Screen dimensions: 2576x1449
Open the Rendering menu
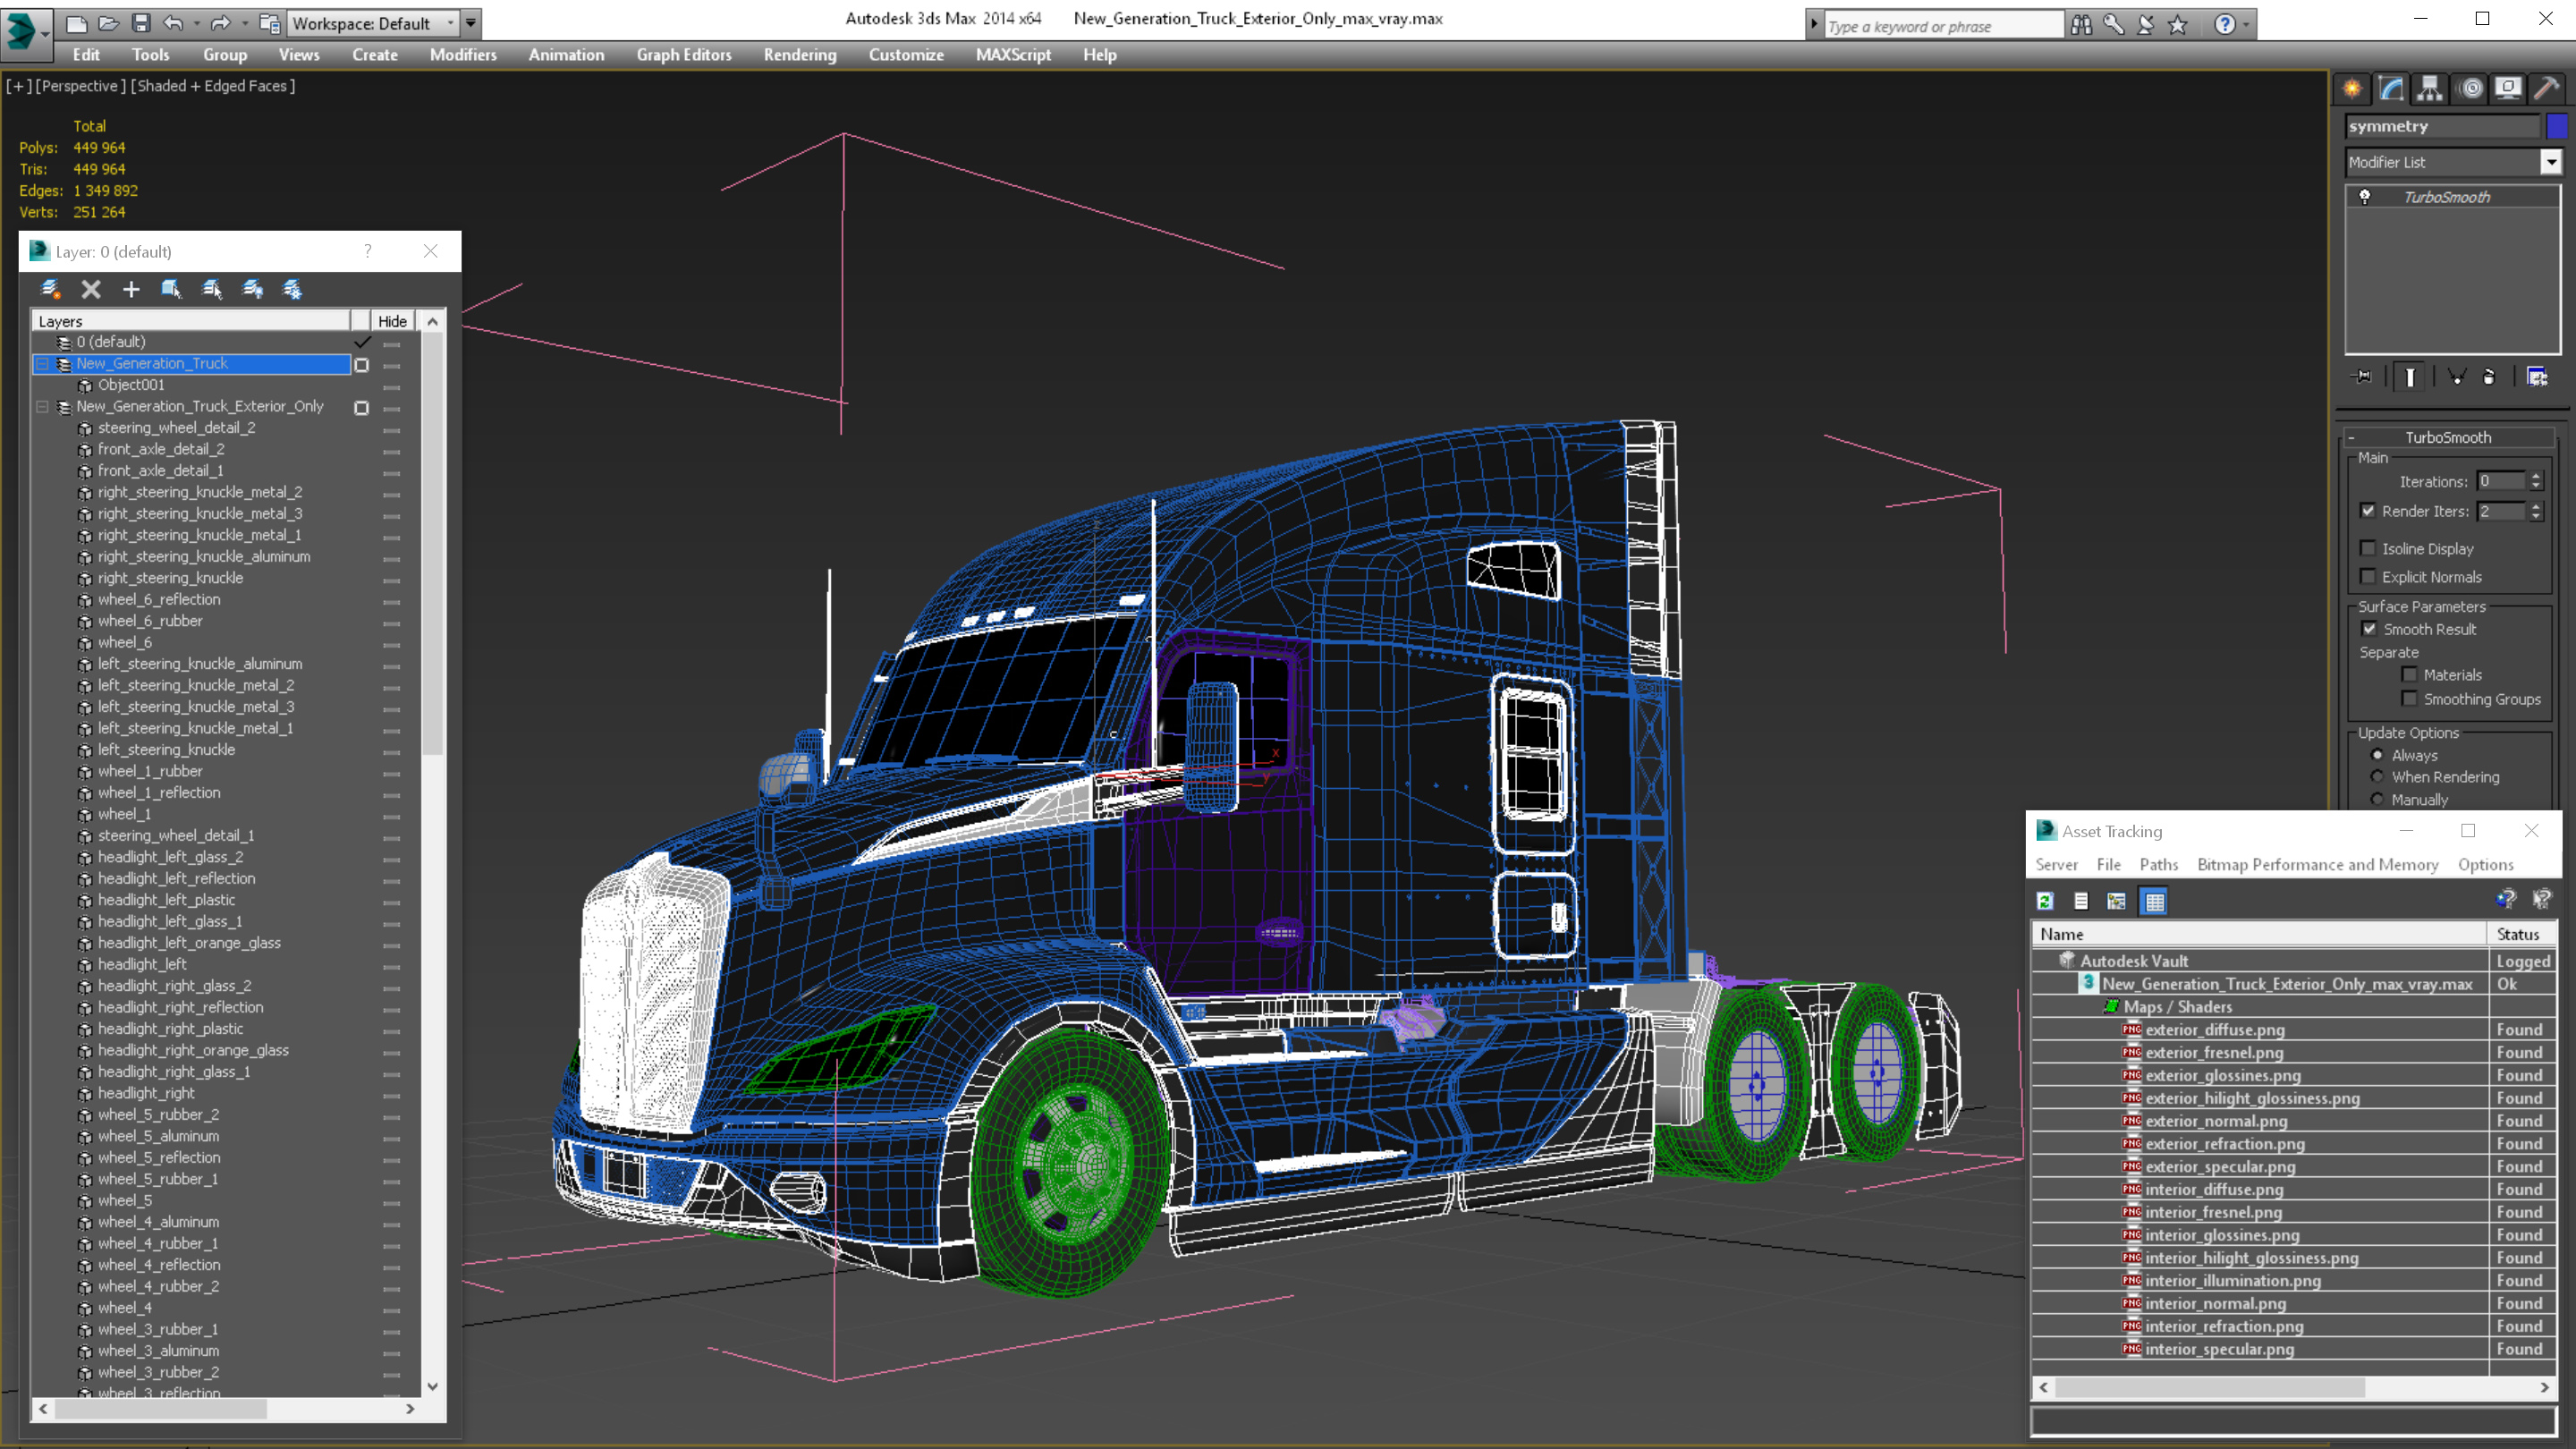click(799, 55)
